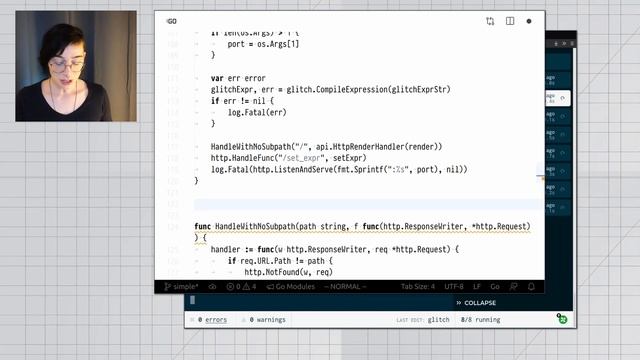Trigger refresh icon on highlighted Tilt resource row
The width and height of the screenshot is (640, 360).
(x=562, y=98)
